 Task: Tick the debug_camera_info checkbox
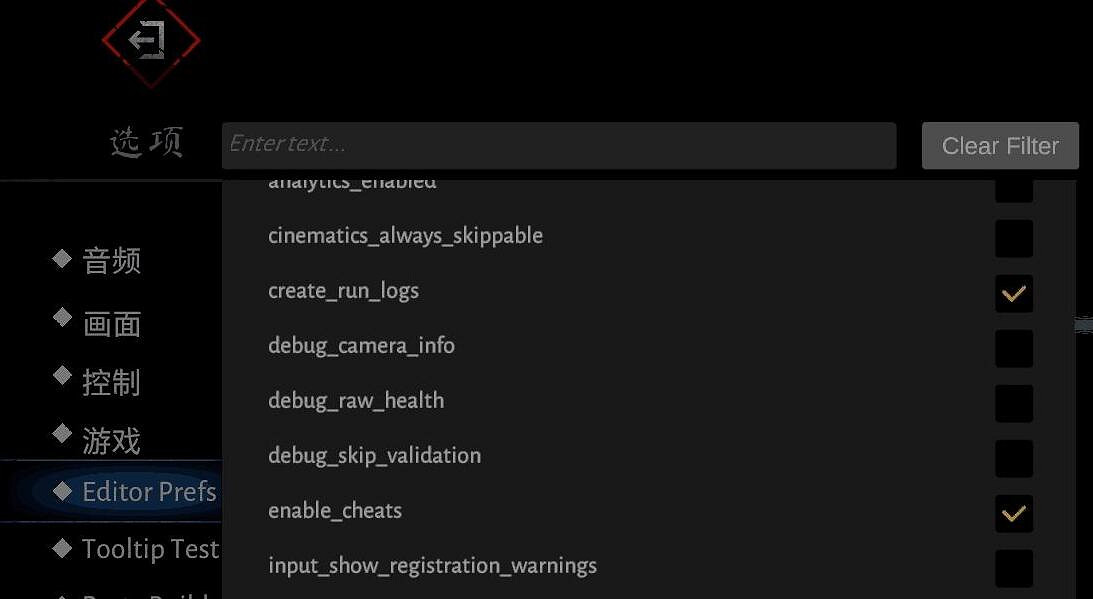tap(1013, 349)
